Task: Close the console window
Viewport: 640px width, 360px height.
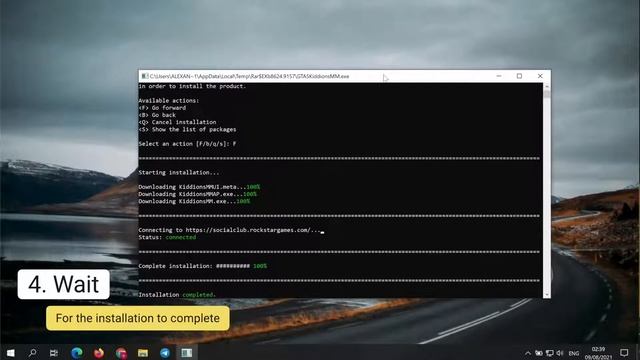Action: (540, 76)
